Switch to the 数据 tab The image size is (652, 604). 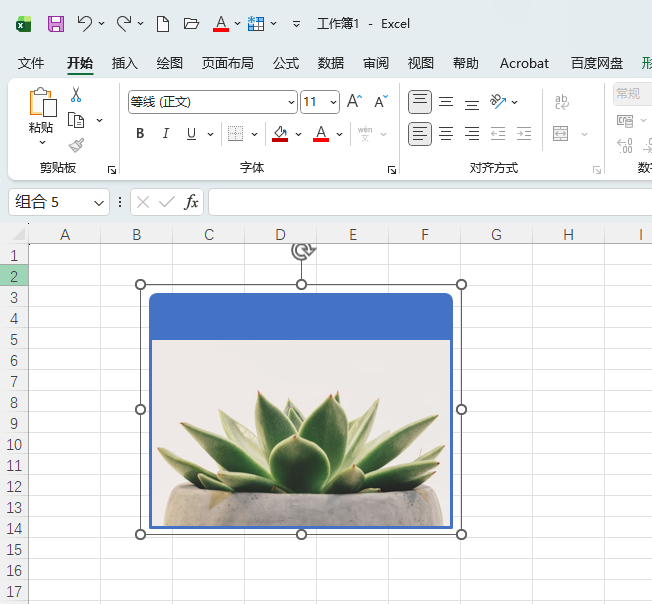point(331,63)
